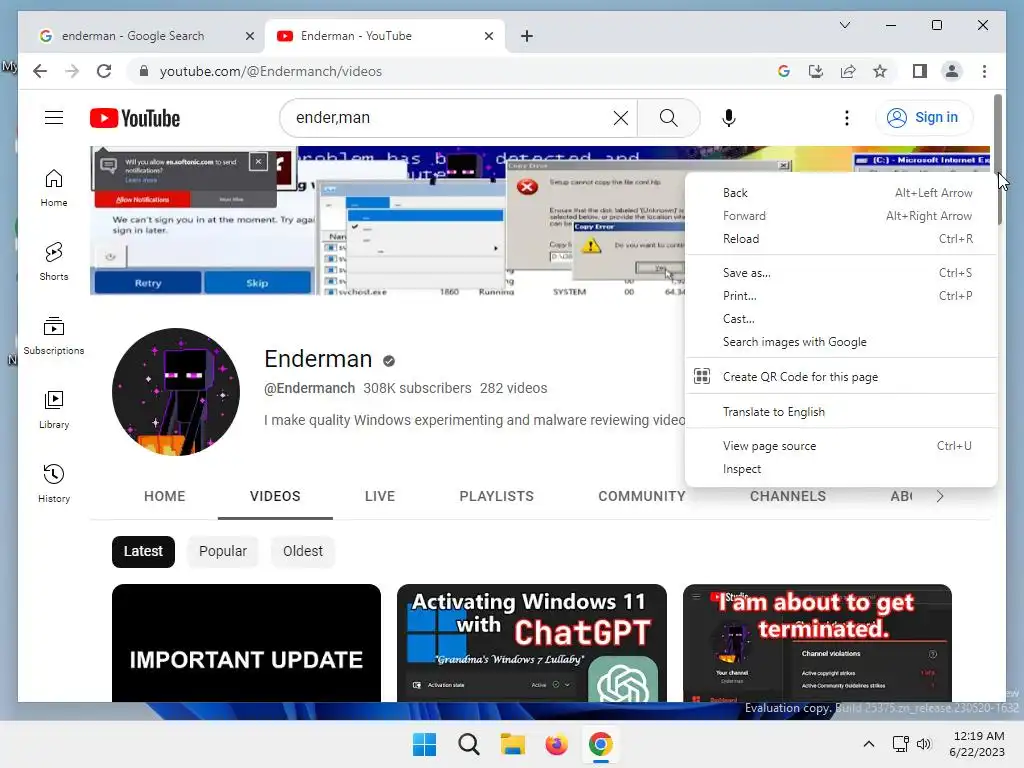
Task: Open Subscriptions in the sidebar
Action: click(54, 336)
